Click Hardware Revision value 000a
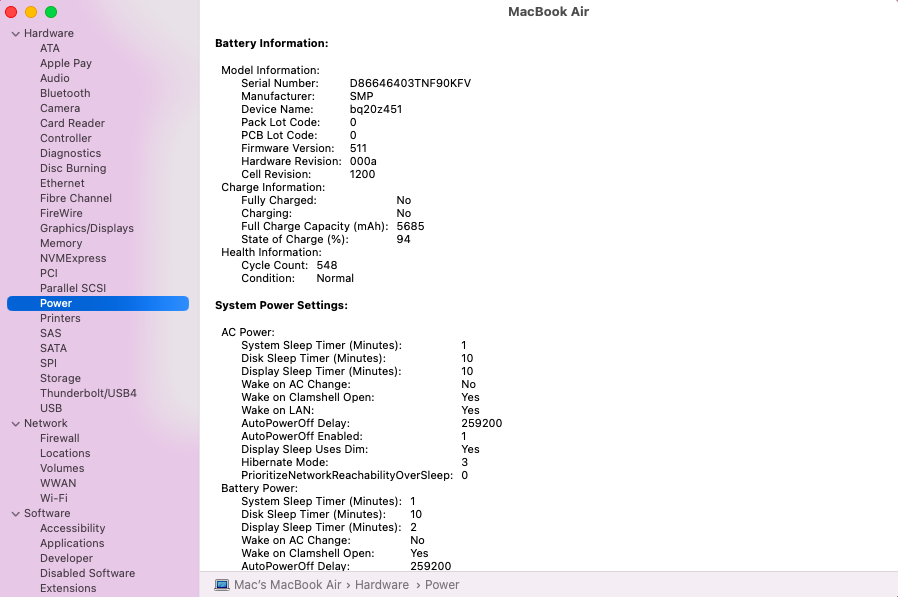The height and width of the screenshot is (597, 898). tap(363, 161)
